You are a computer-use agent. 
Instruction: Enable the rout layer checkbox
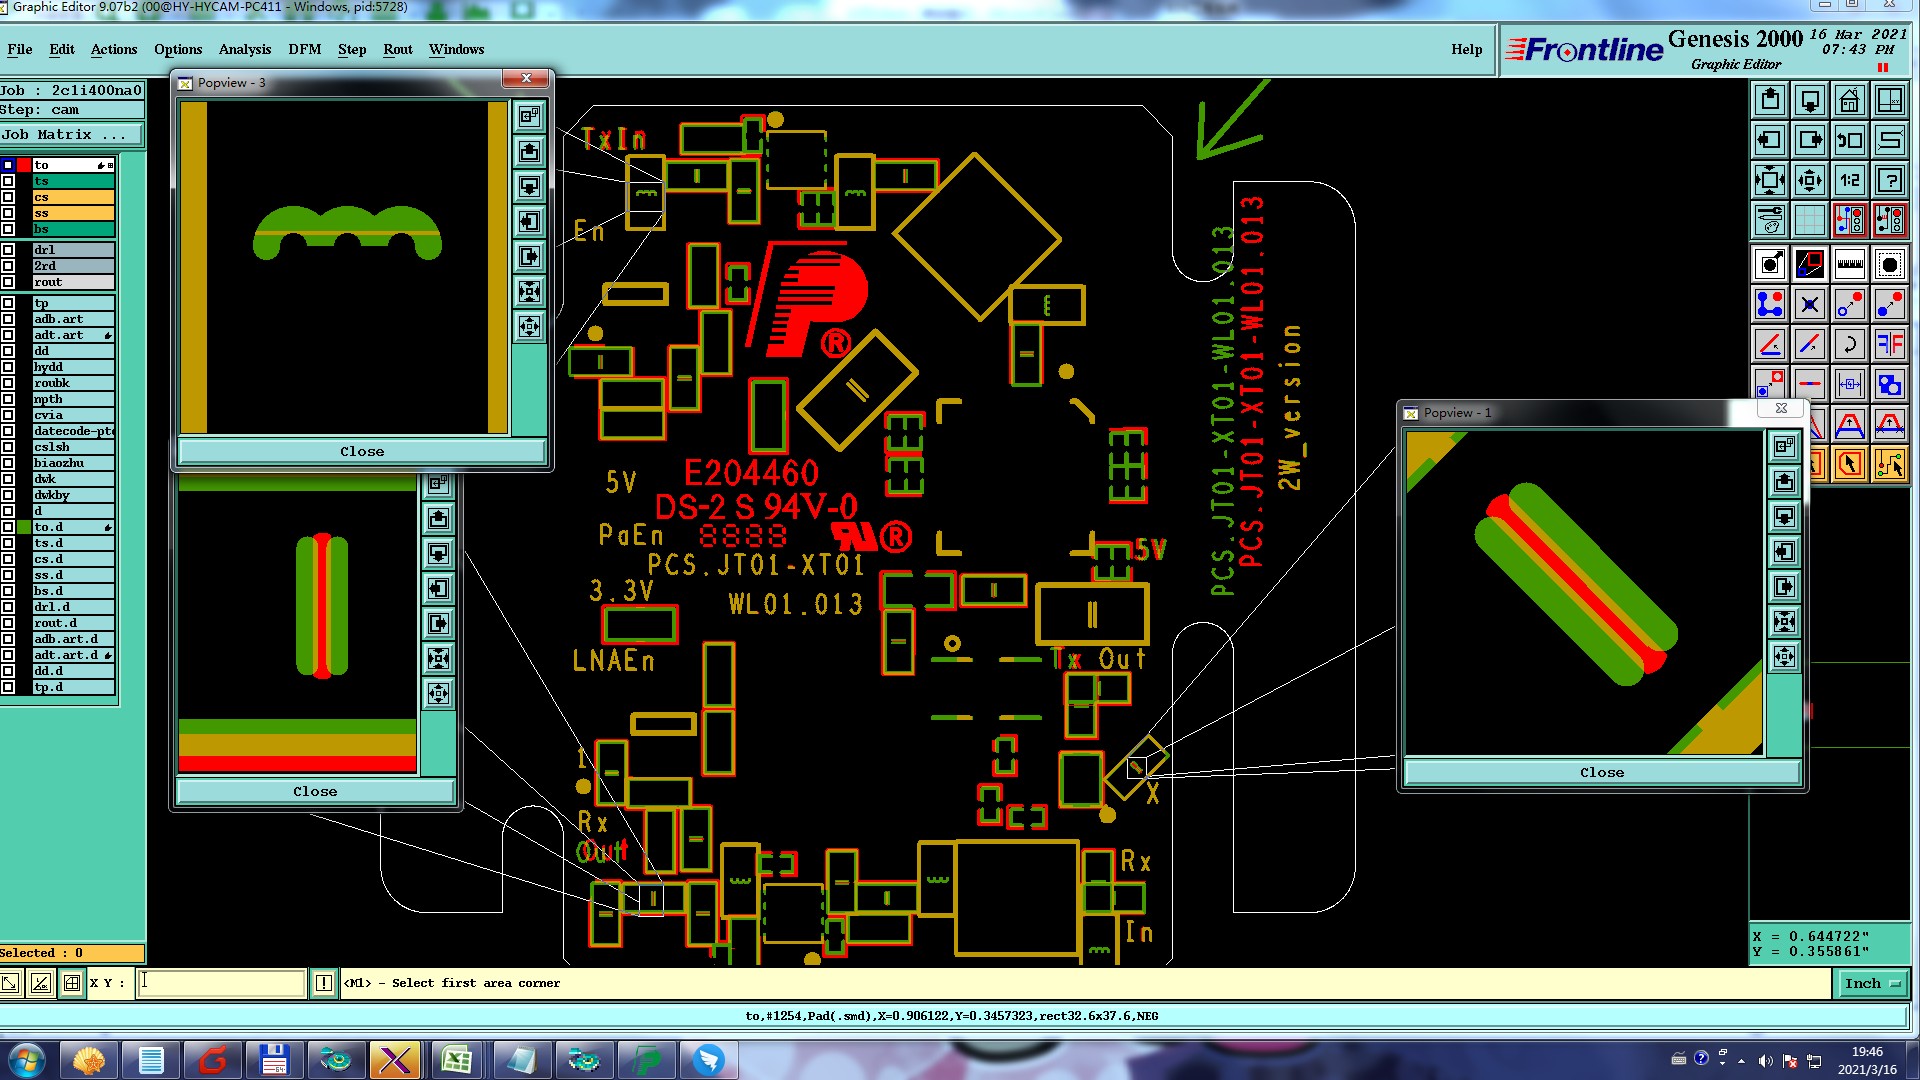tap(8, 282)
